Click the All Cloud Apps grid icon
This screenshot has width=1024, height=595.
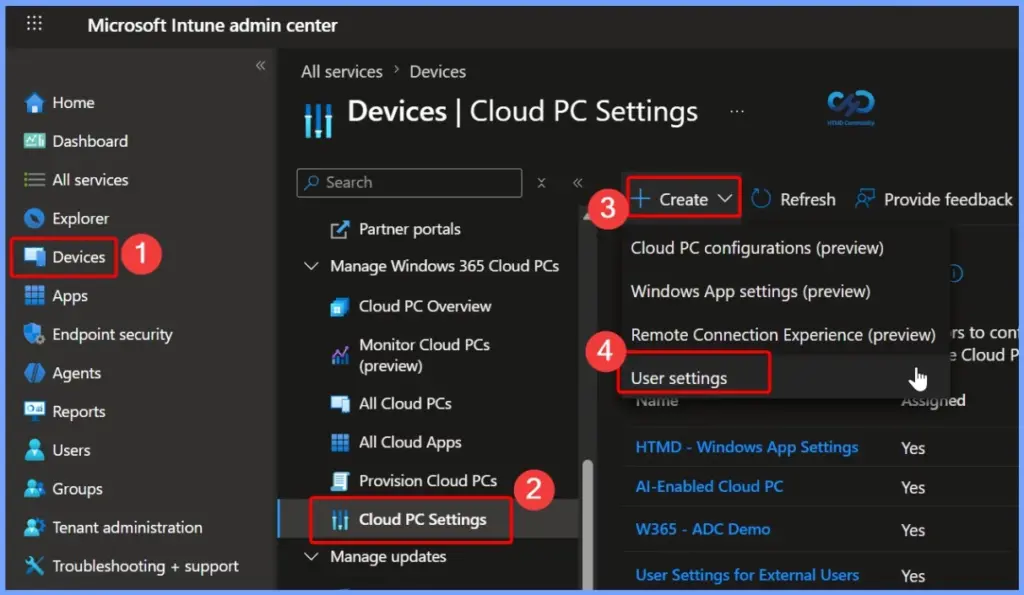pos(340,442)
